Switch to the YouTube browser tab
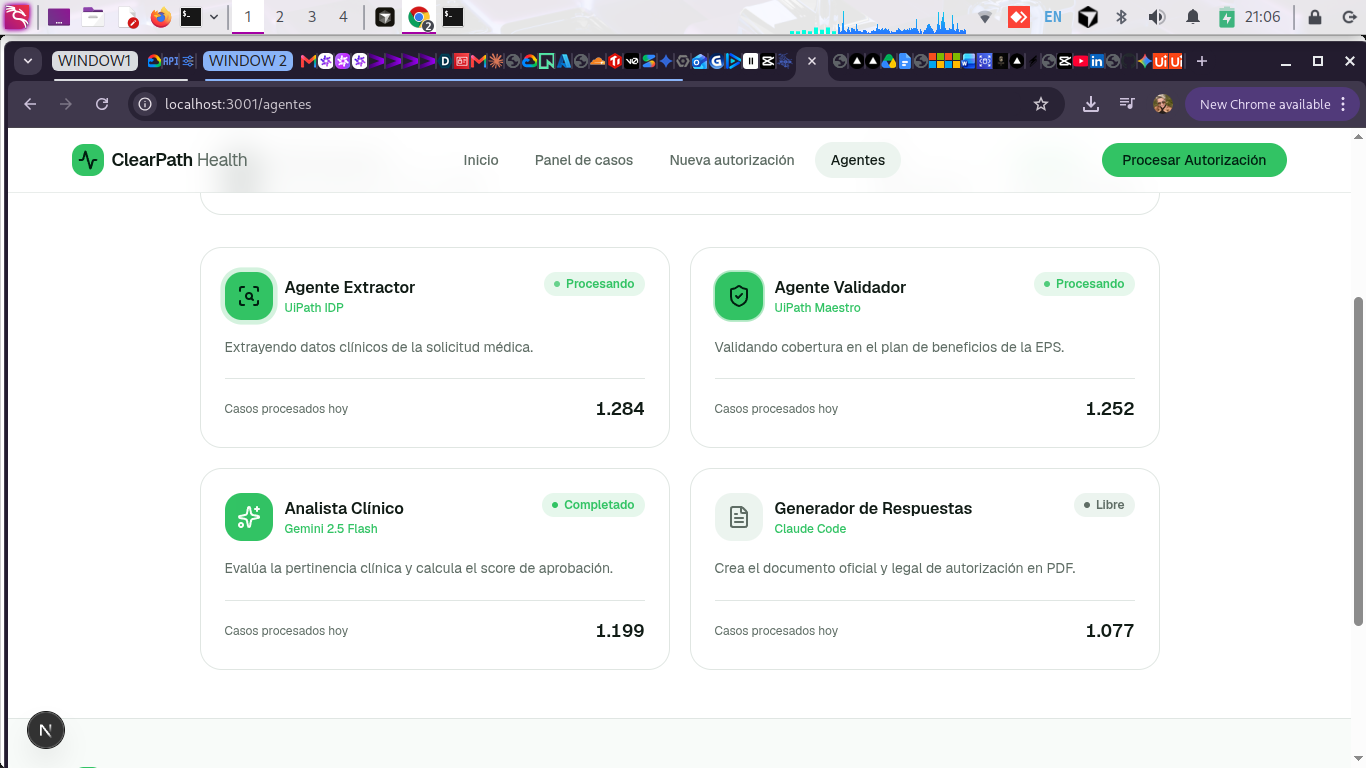 click(x=1080, y=61)
